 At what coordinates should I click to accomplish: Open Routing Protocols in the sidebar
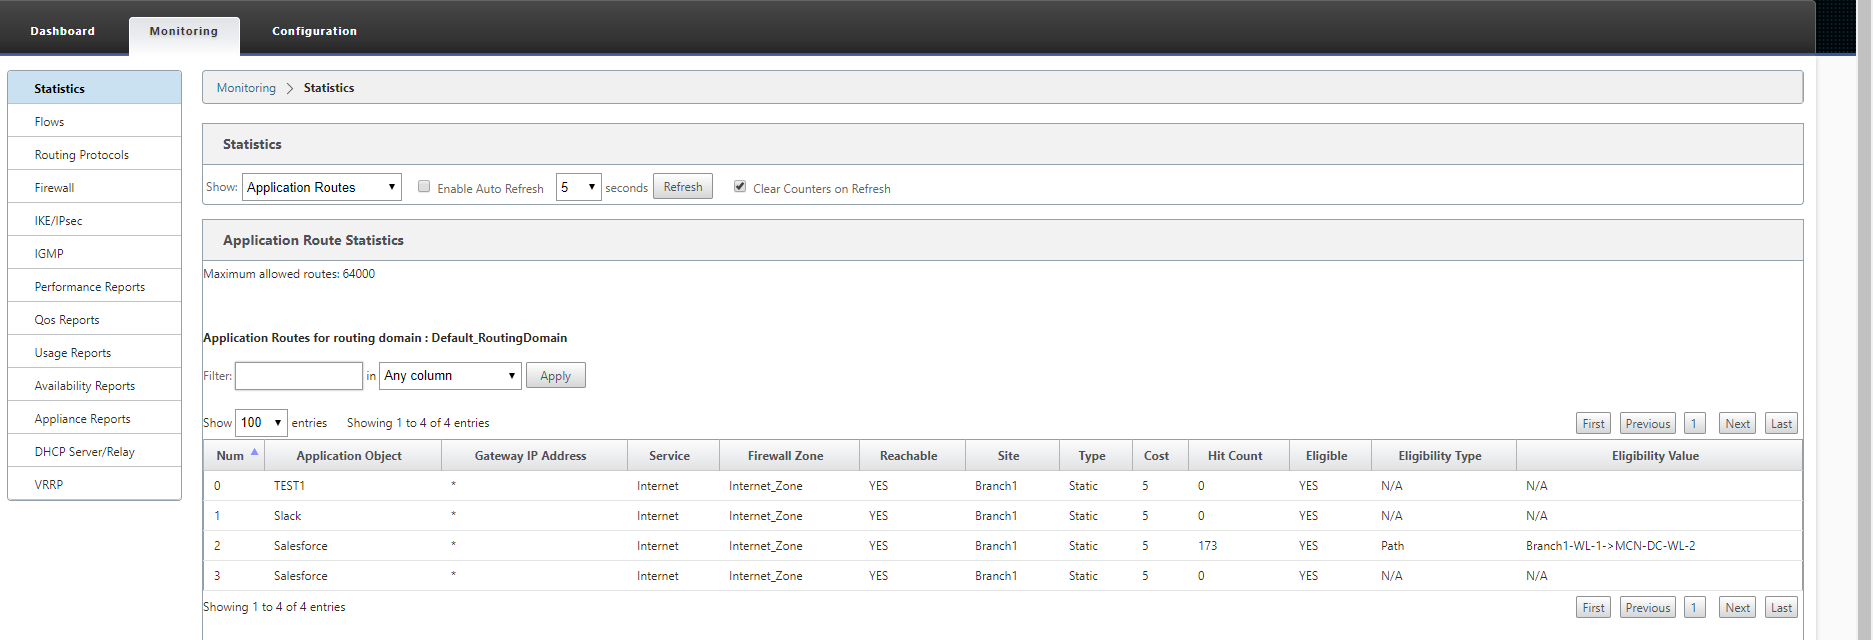click(94, 154)
